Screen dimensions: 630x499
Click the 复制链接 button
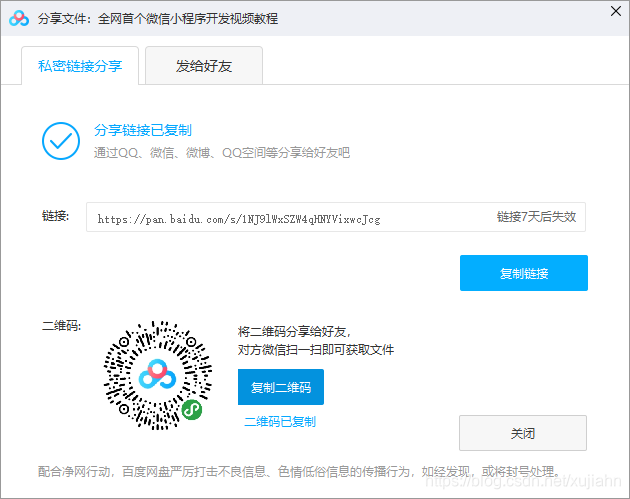(x=524, y=273)
